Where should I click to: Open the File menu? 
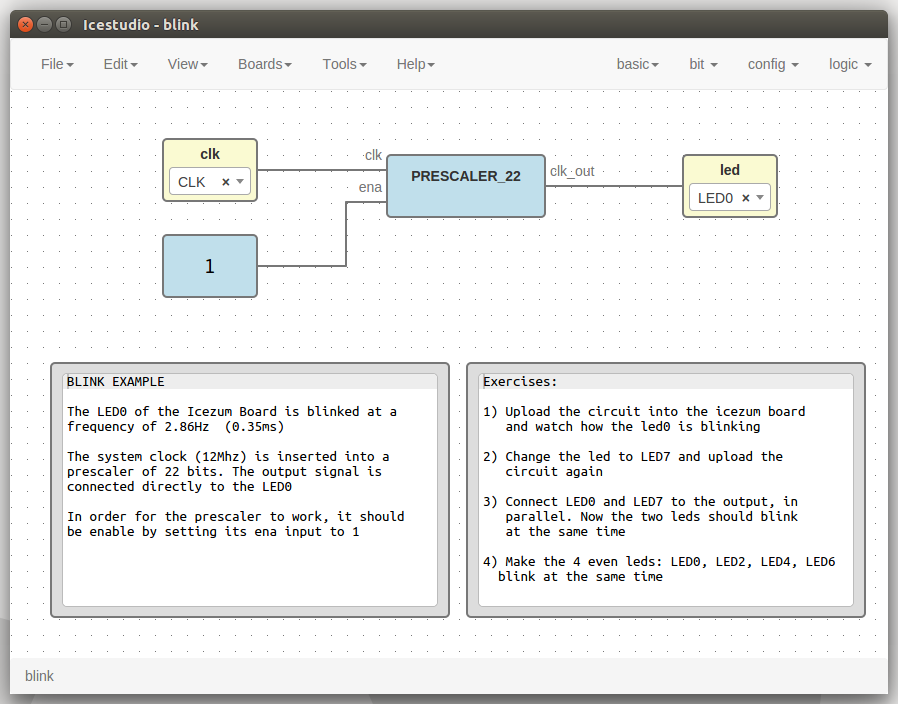pos(57,64)
